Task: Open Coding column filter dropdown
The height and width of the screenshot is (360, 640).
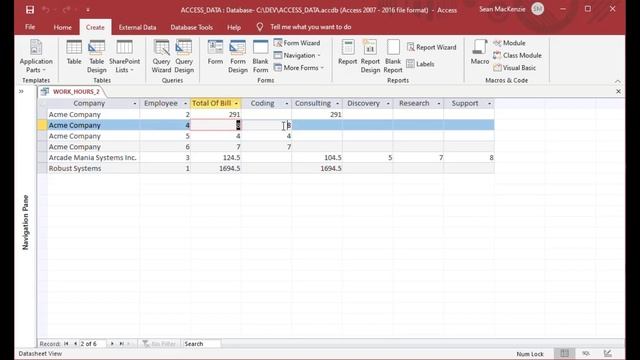Action: [287, 104]
